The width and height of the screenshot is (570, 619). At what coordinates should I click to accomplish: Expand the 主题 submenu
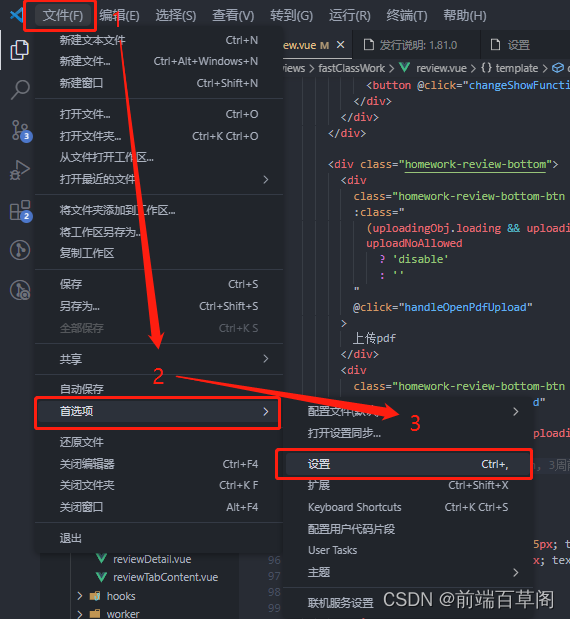(408, 572)
